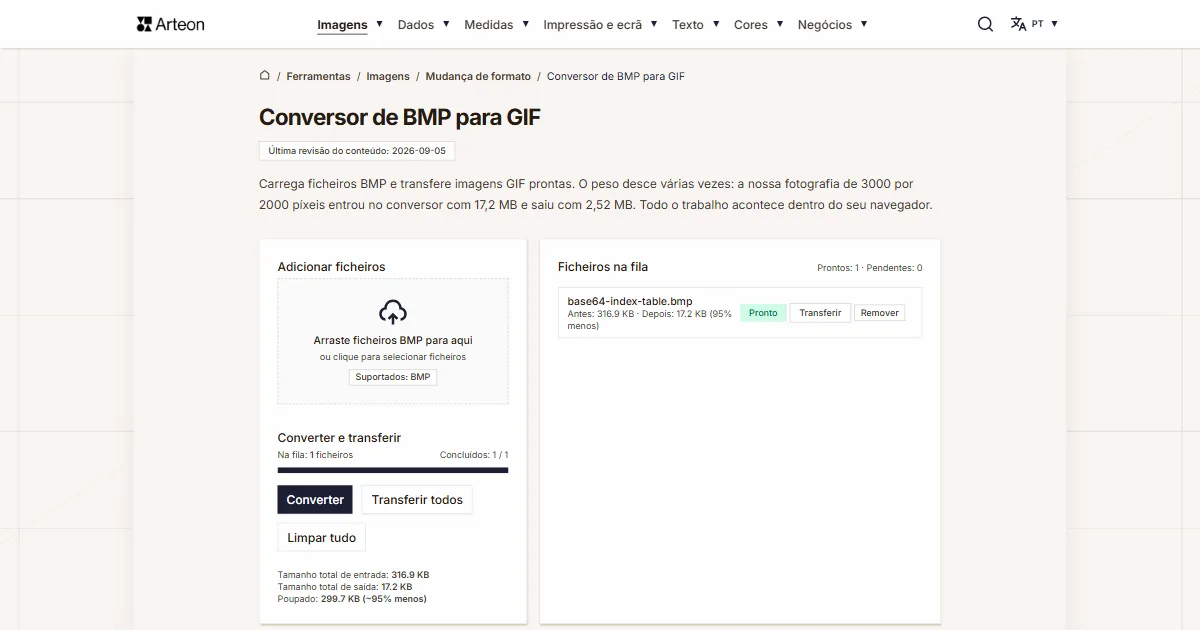Viewport: 1200px width, 630px height.
Task: Open the Cores menu
Action: click(751, 25)
